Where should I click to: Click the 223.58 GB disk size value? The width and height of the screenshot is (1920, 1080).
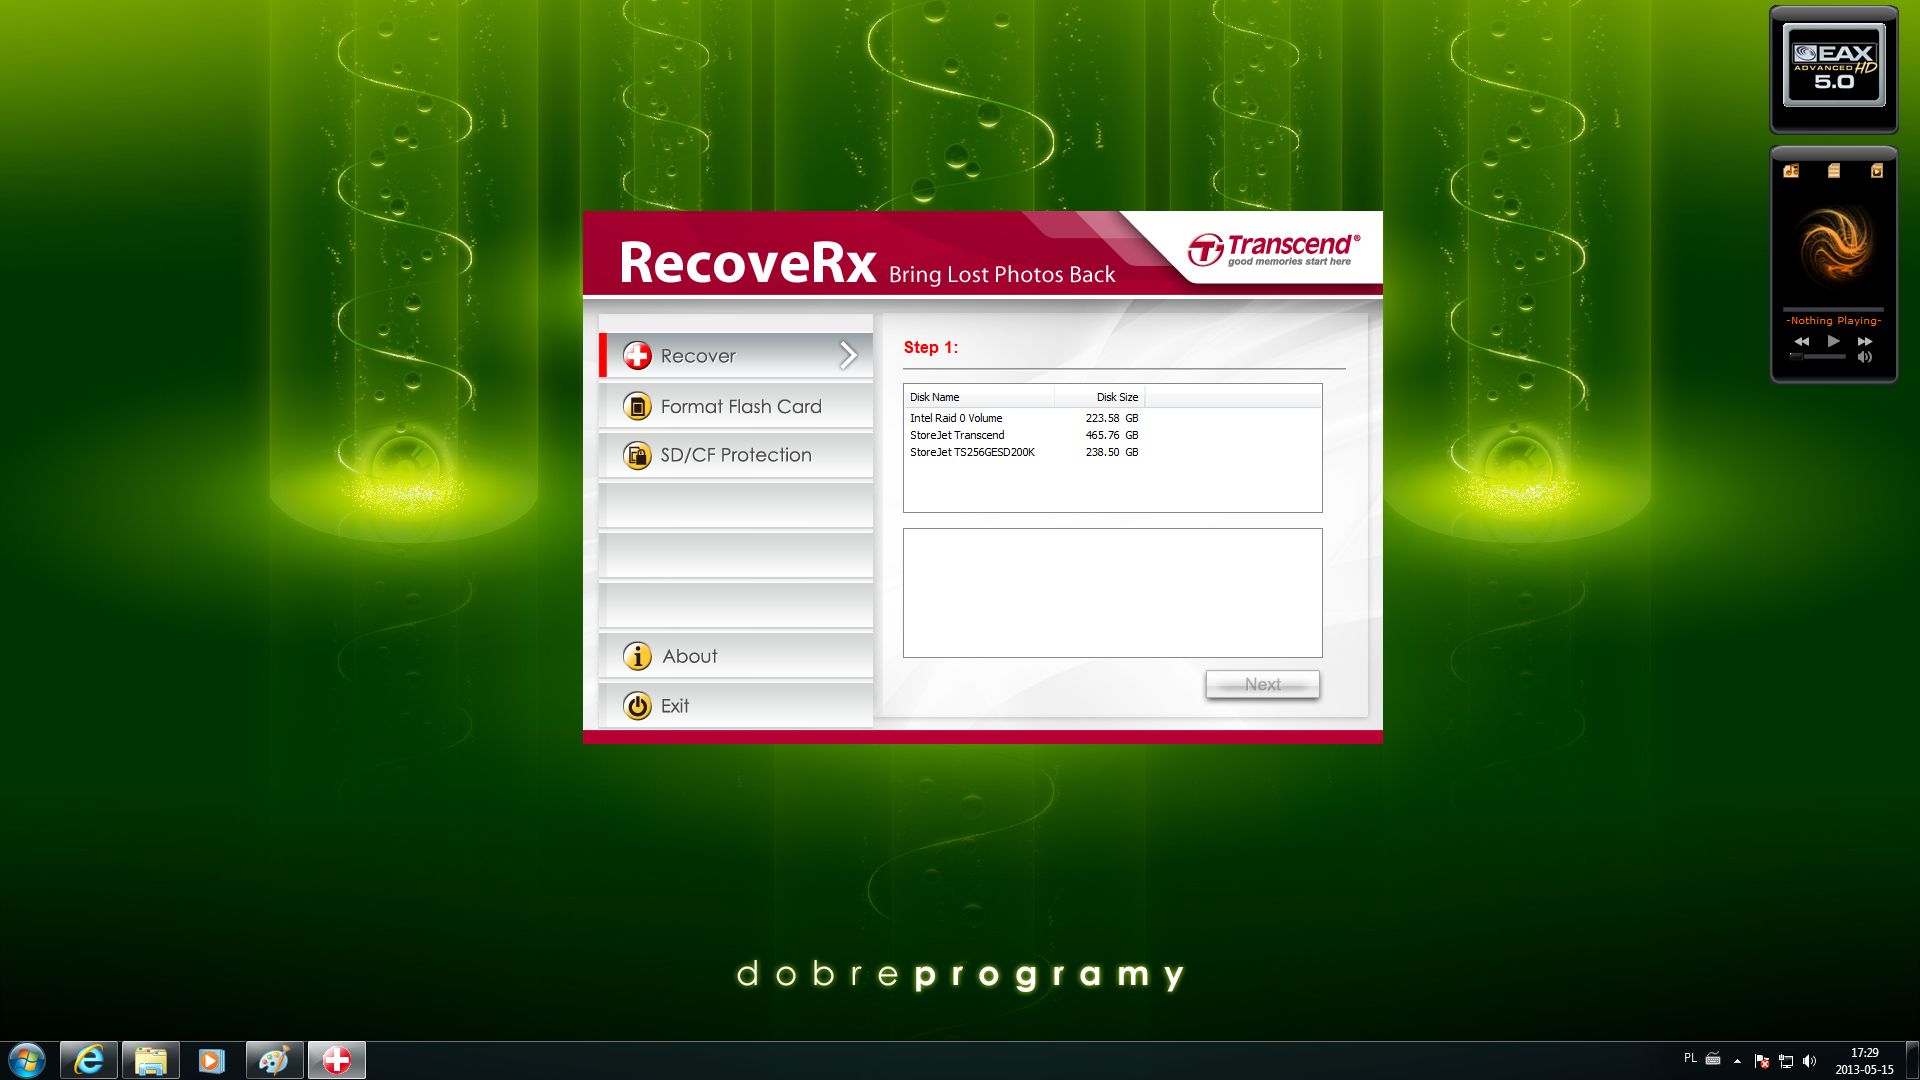coord(1112,418)
